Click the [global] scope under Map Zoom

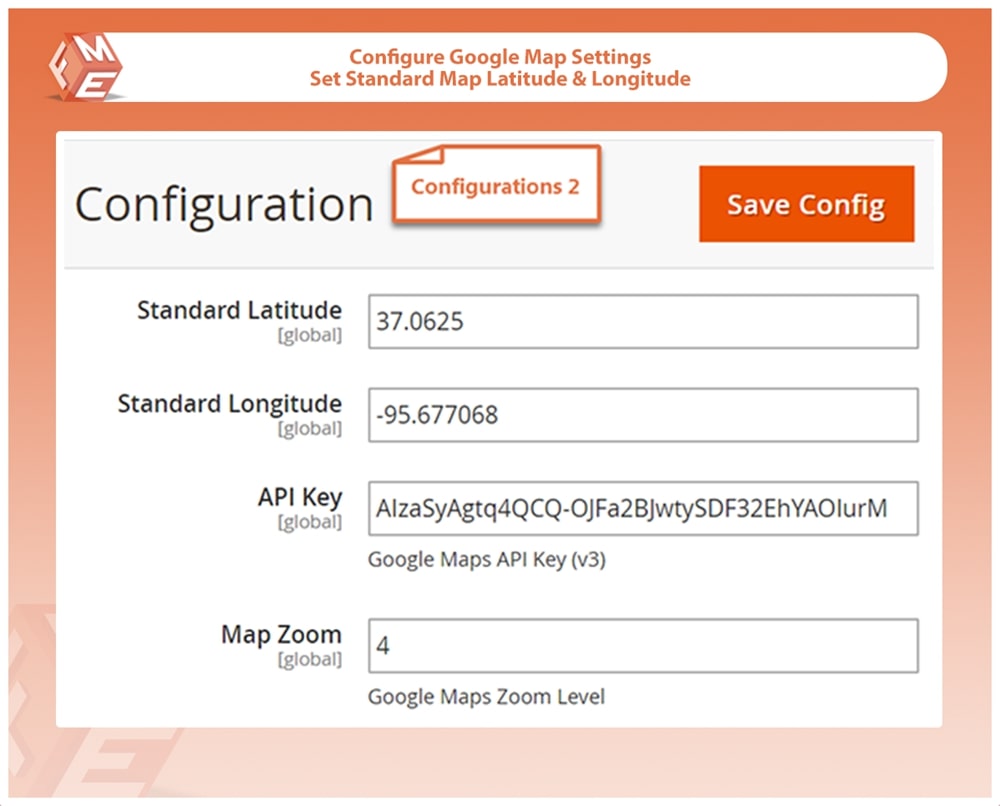[309, 659]
